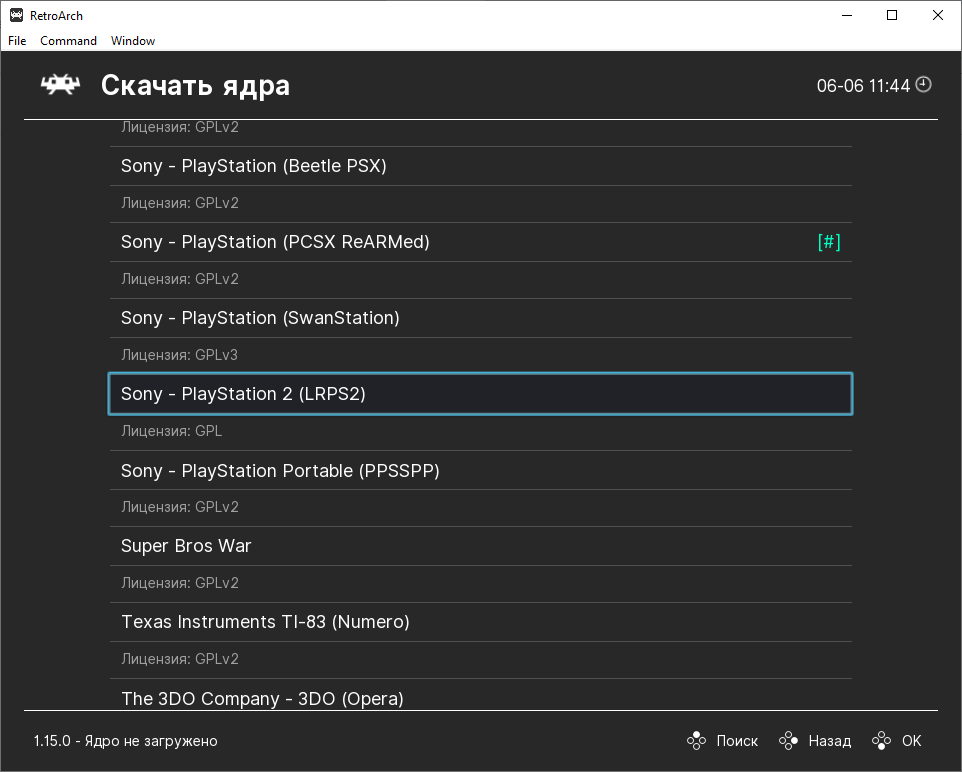This screenshot has width=962, height=772.
Task: Open the Command menu
Action: coord(68,41)
